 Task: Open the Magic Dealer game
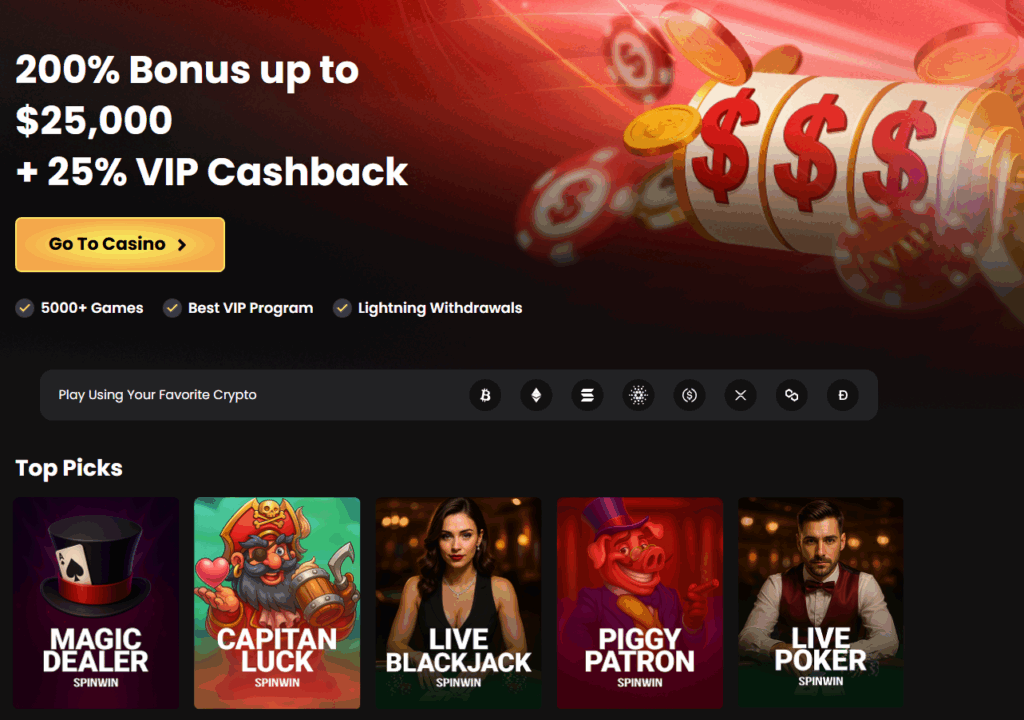click(x=96, y=602)
